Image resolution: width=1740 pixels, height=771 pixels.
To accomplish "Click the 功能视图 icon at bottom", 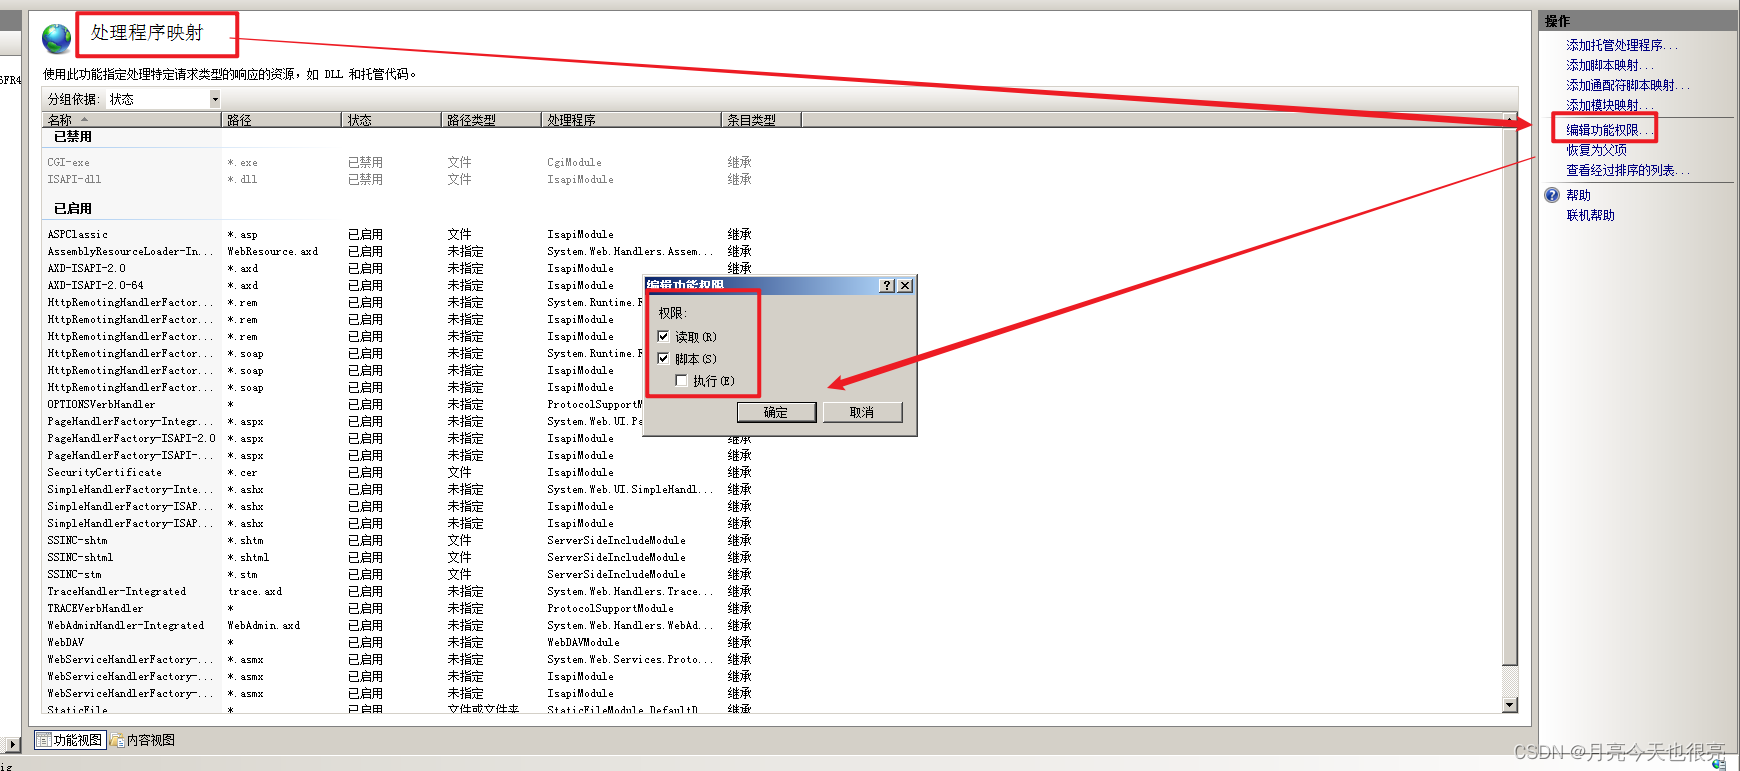I will pyautogui.click(x=44, y=740).
